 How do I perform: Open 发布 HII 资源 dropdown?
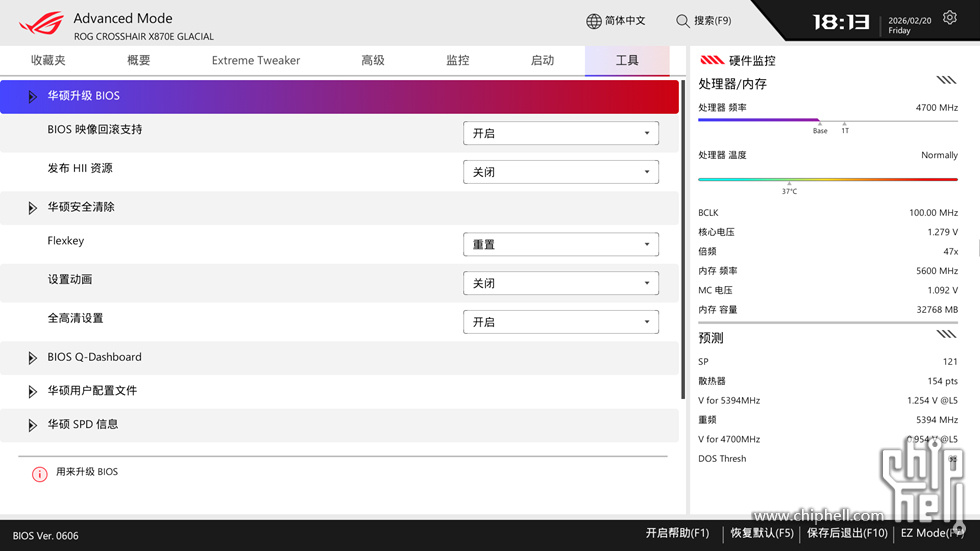click(x=560, y=172)
